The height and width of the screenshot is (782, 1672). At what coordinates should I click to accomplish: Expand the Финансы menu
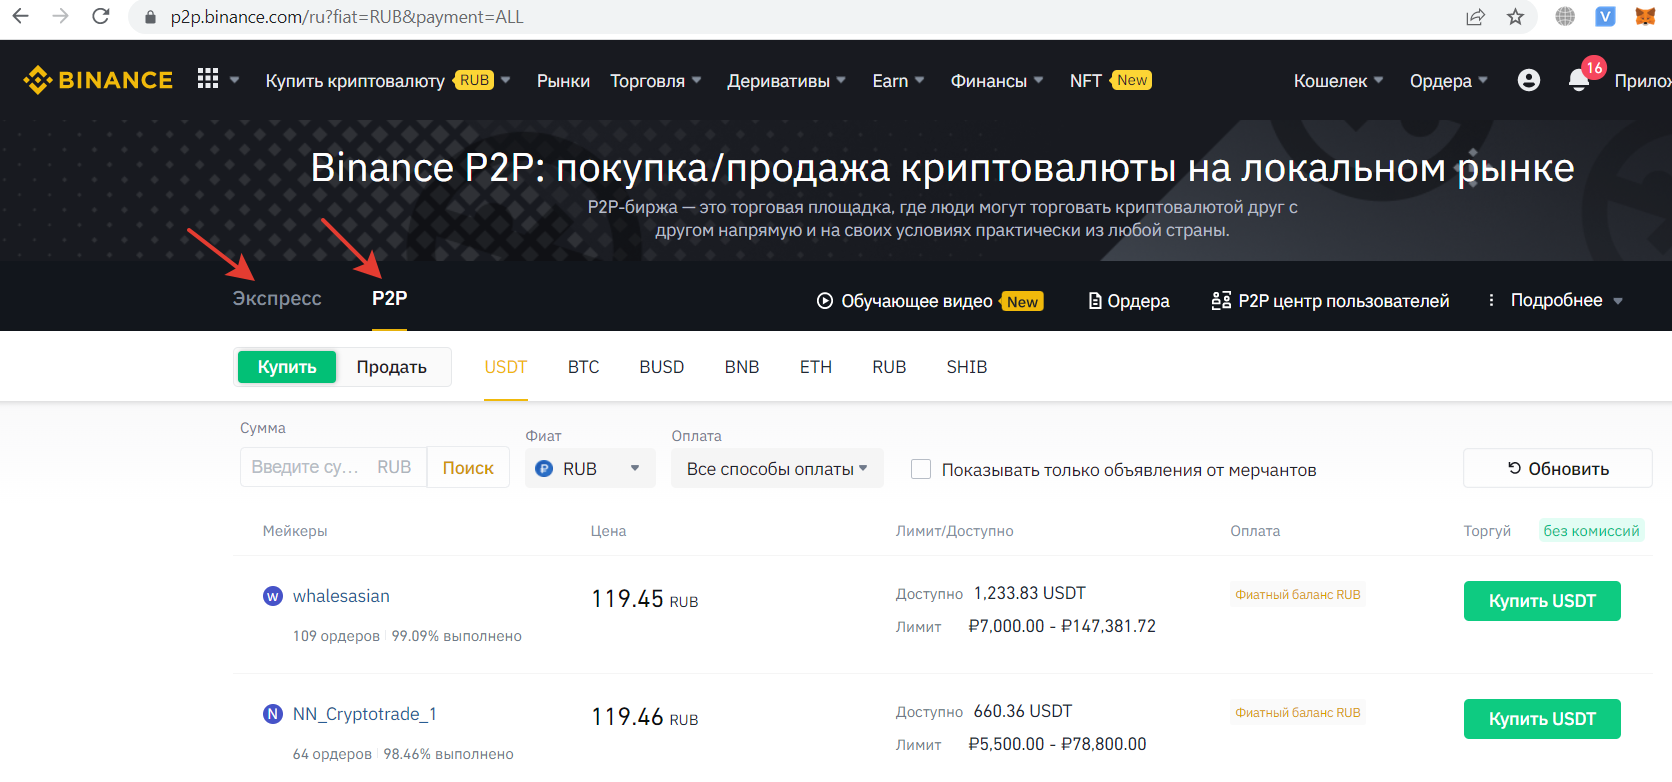[x=997, y=81]
